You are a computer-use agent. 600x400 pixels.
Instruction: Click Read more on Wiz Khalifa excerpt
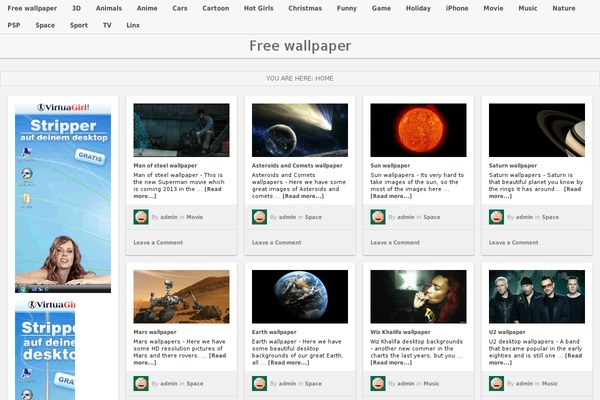391,362
